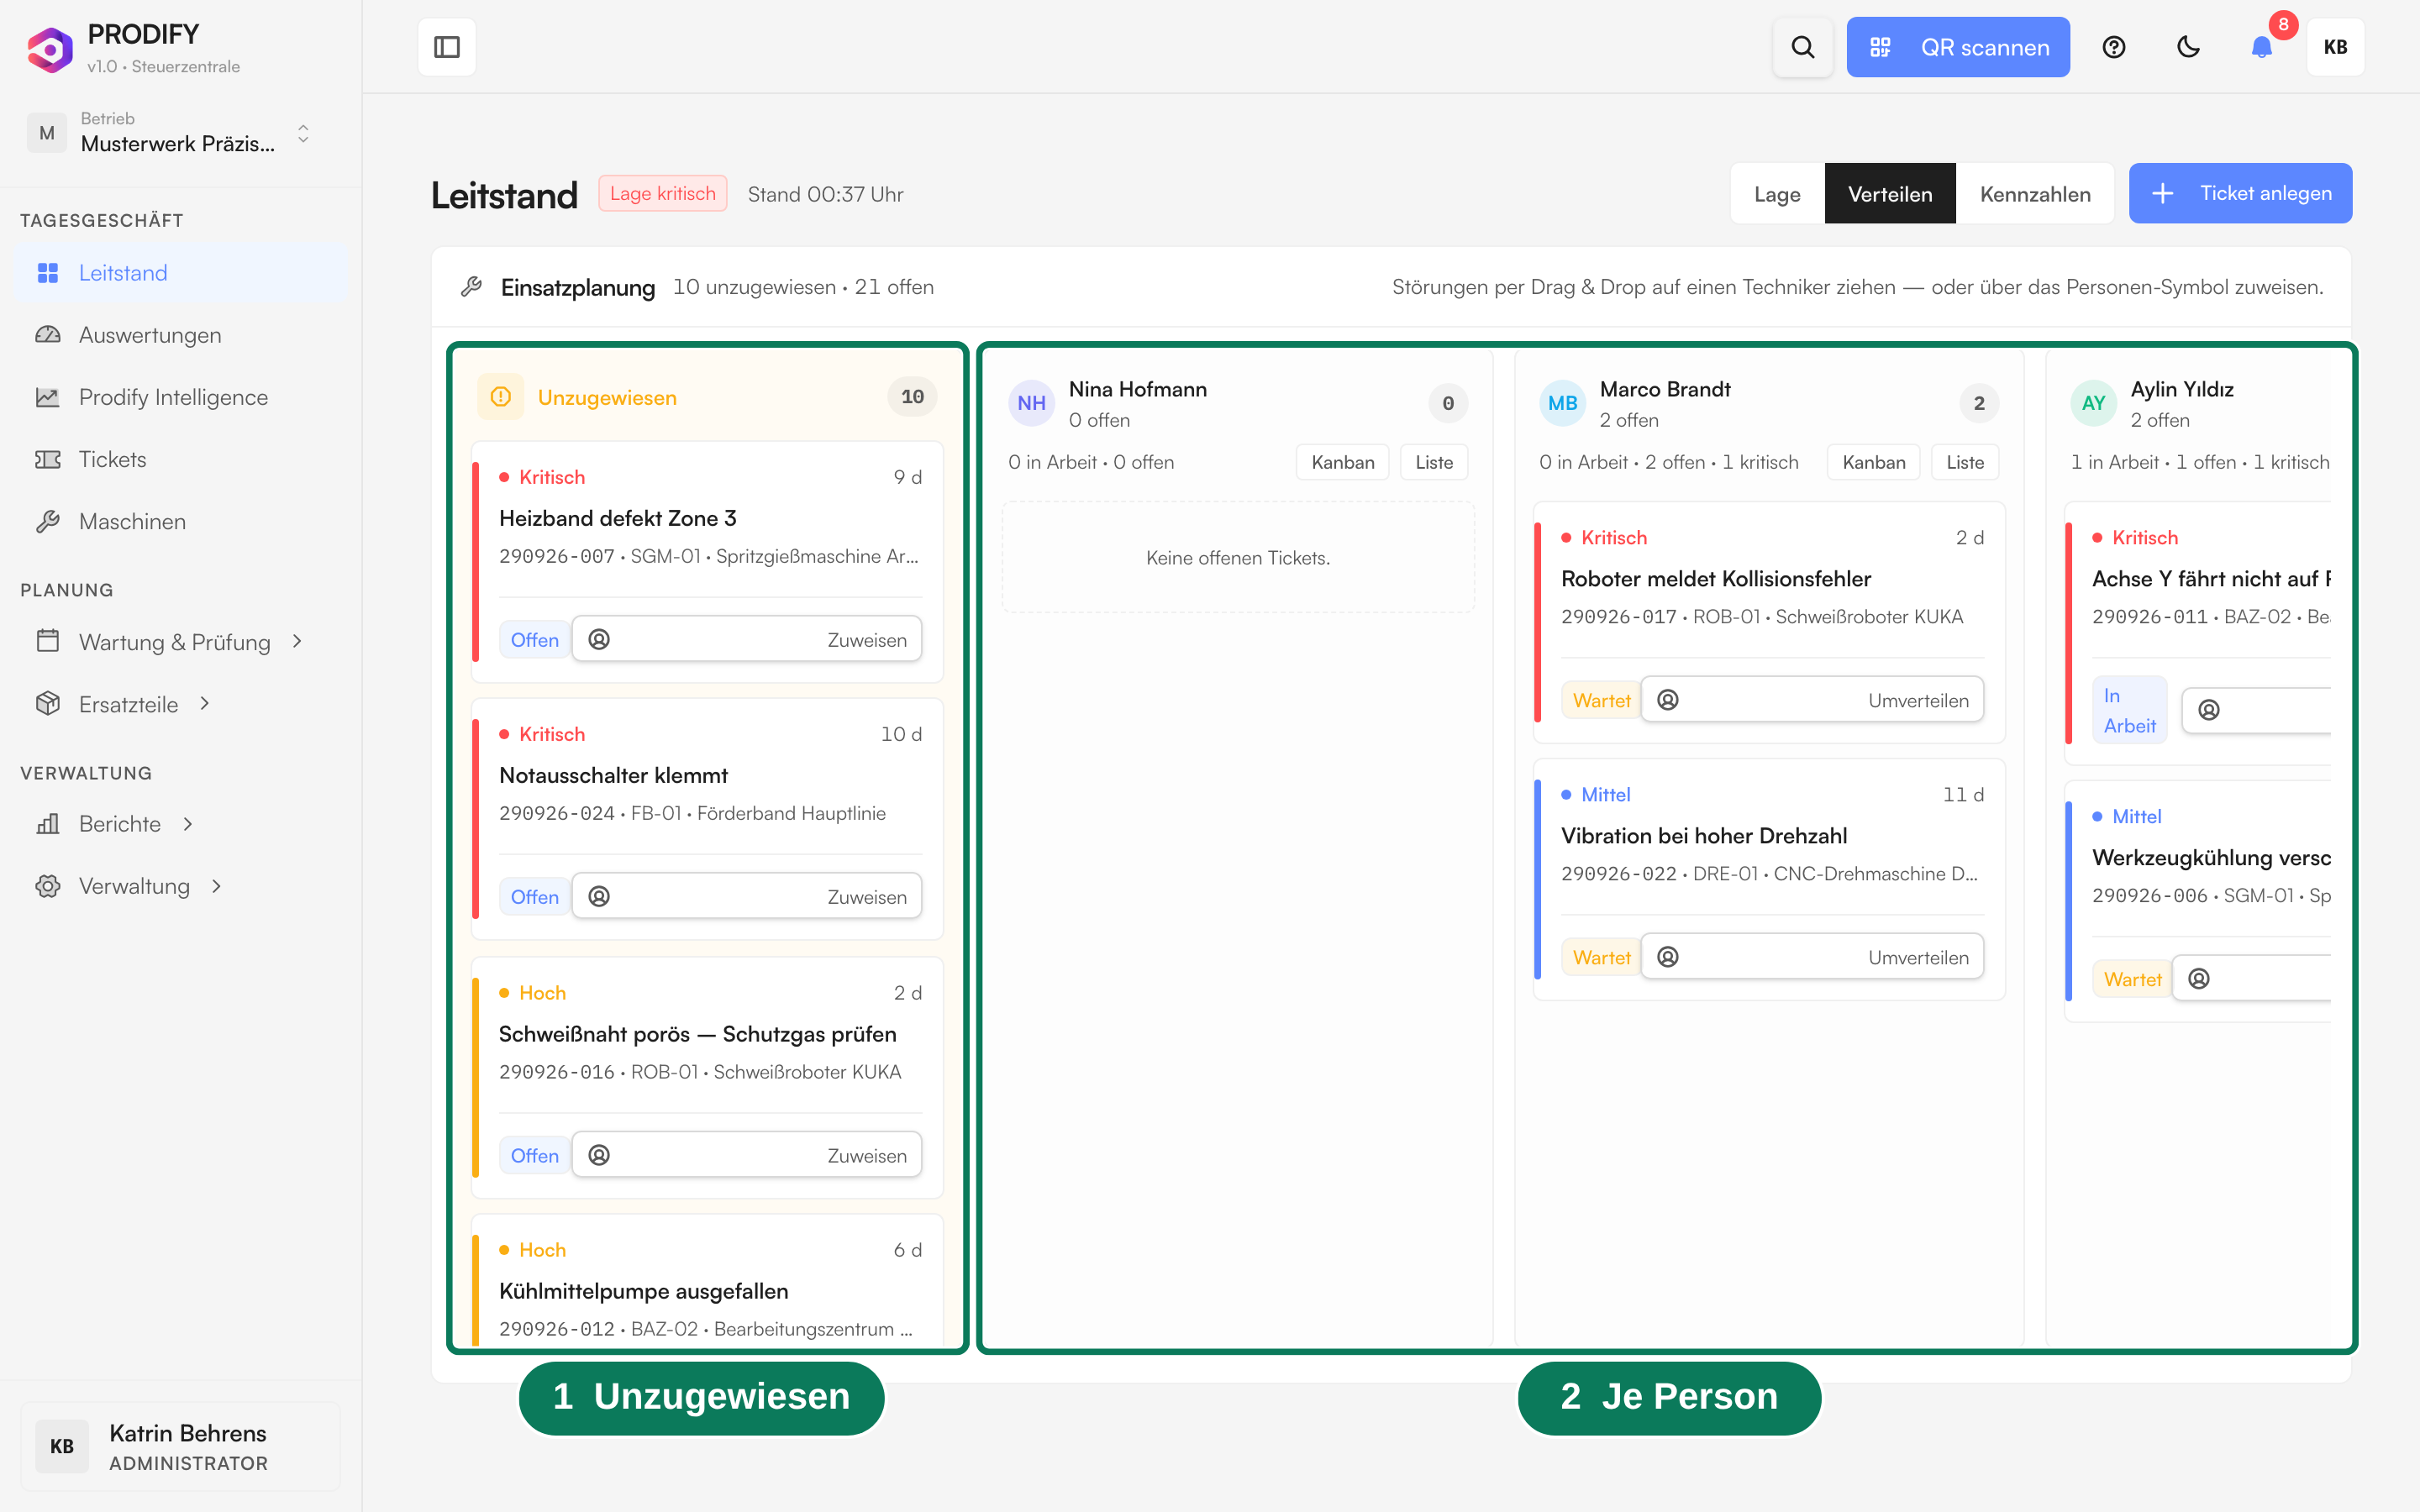The width and height of the screenshot is (2420, 1512).
Task: Open Leitstand in sidebar
Action: pos(181,273)
